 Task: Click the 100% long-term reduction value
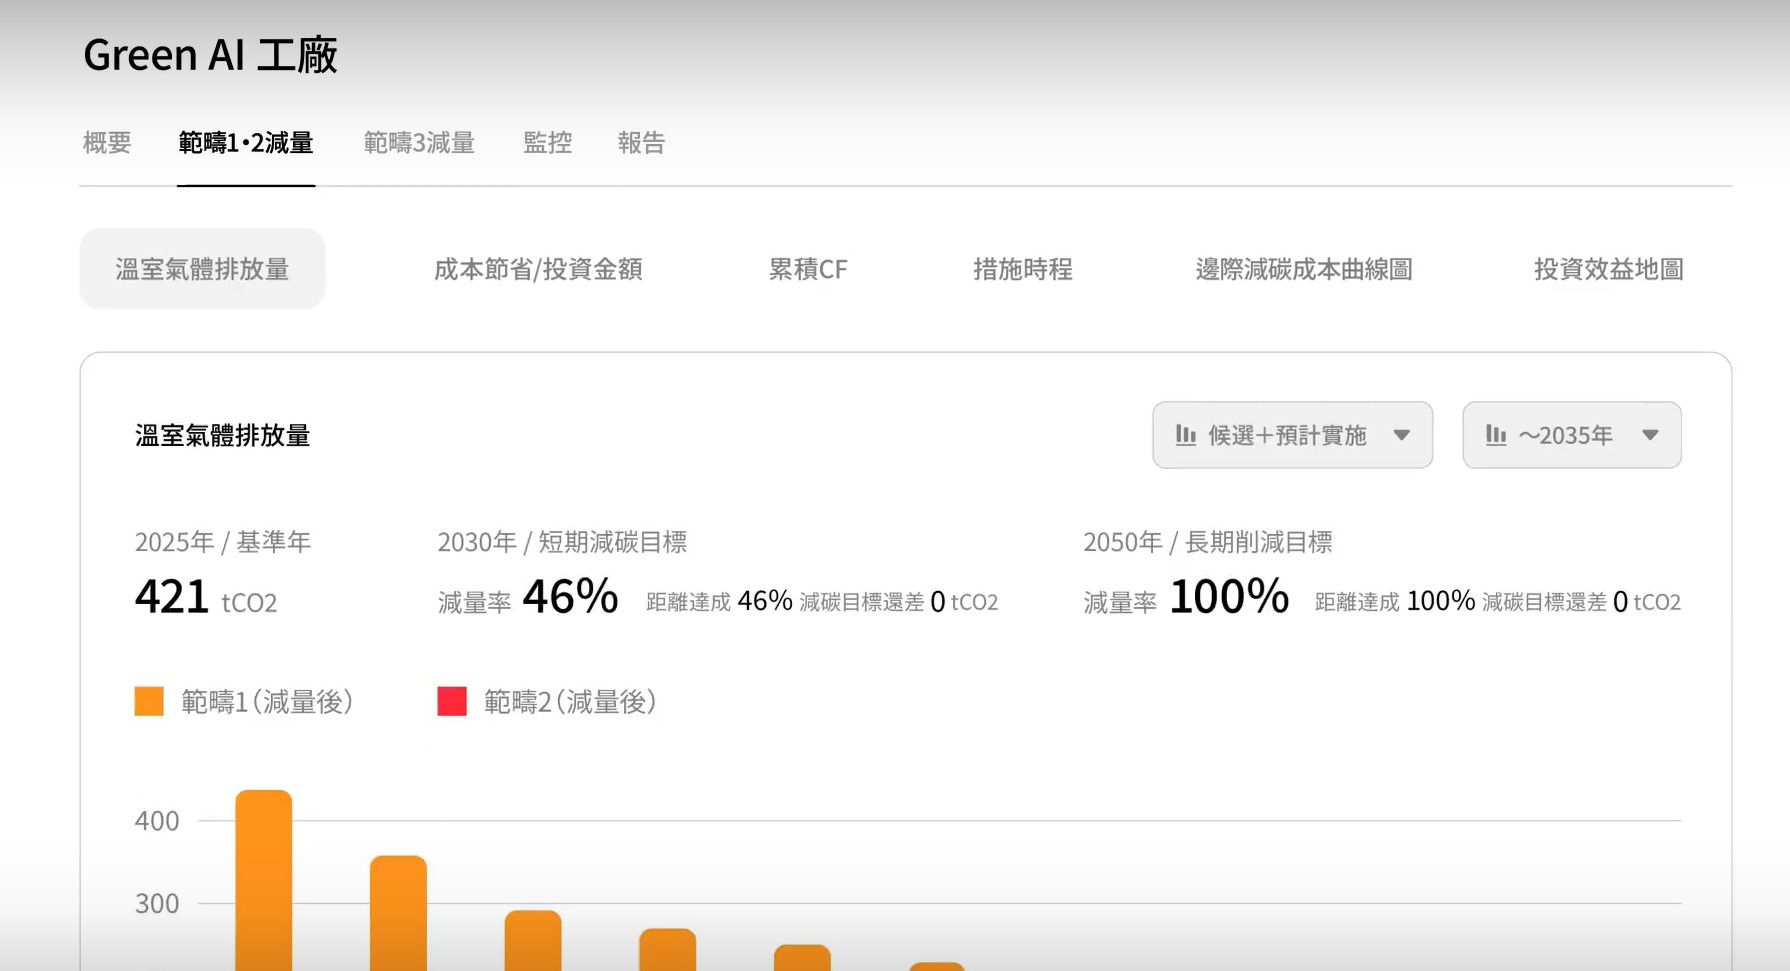pyautogui.click(x=1229, y=597)
